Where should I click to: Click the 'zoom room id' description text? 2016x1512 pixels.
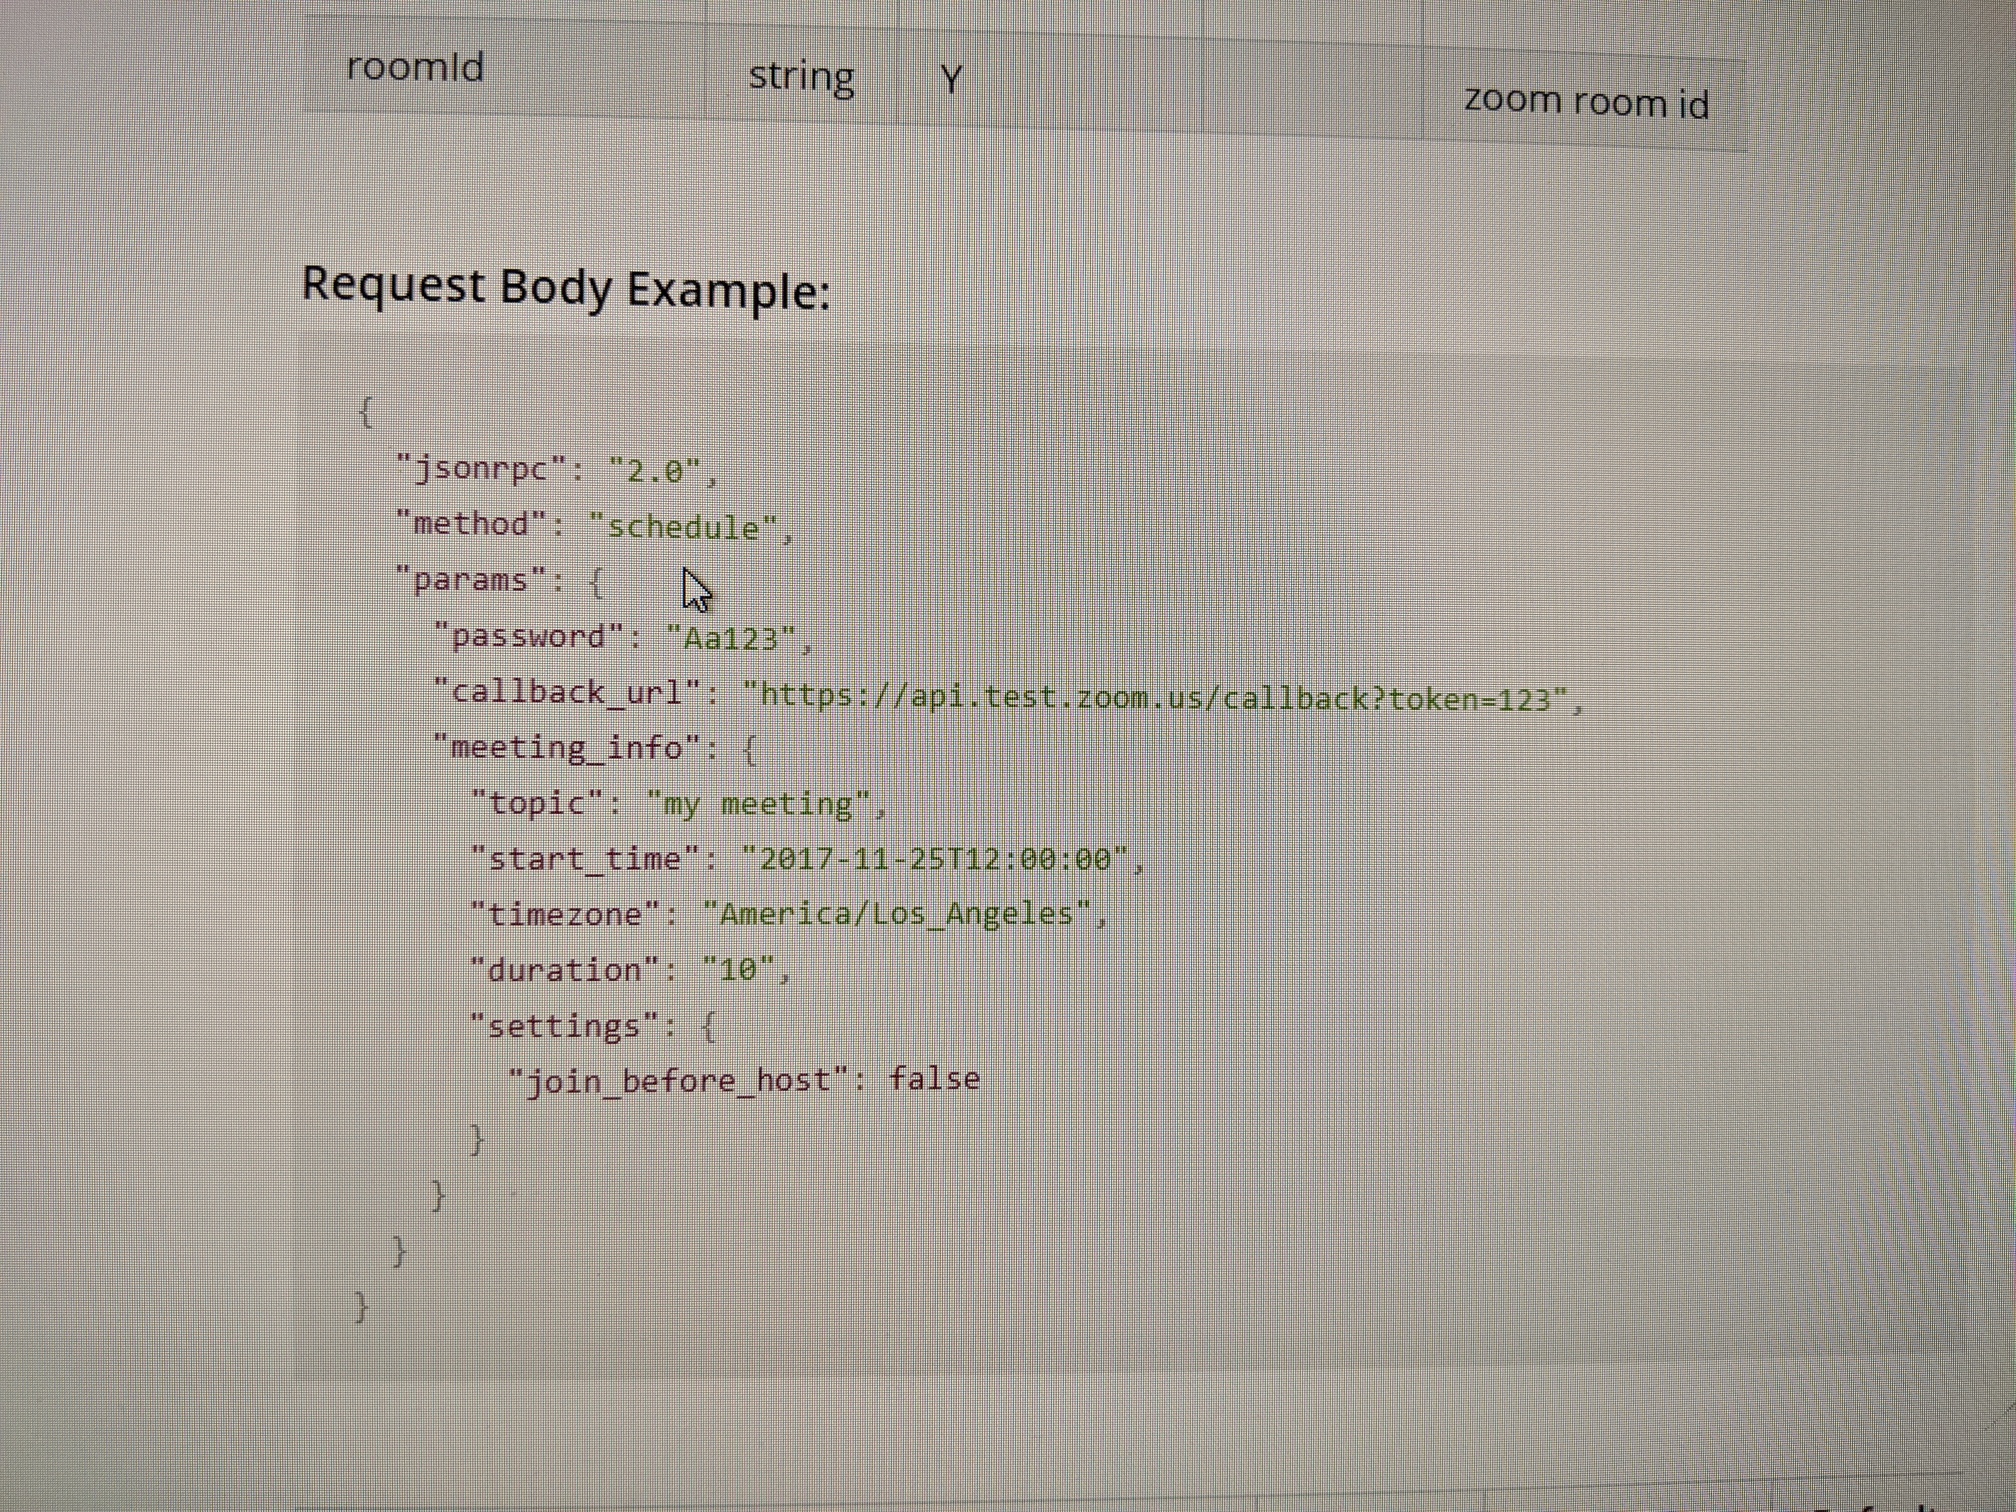point(1586,102)
